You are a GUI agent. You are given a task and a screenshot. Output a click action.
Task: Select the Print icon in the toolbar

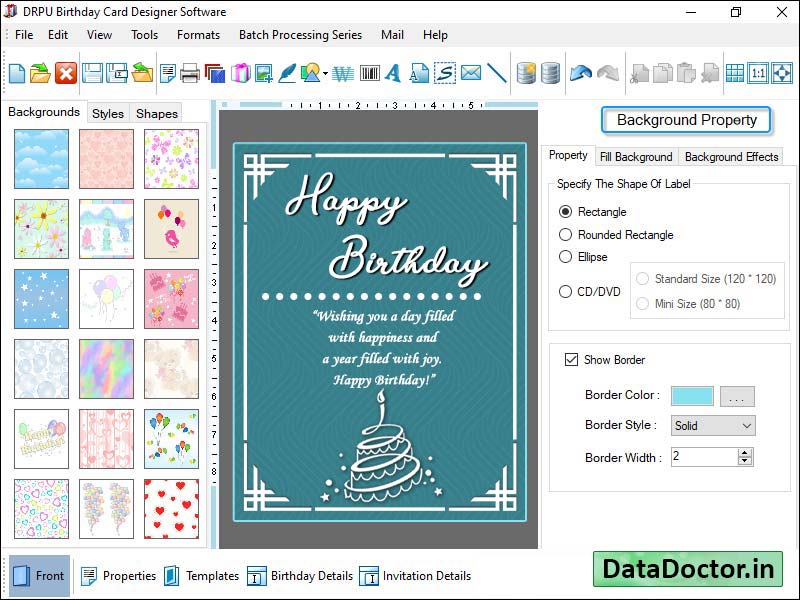coord(188,73)
